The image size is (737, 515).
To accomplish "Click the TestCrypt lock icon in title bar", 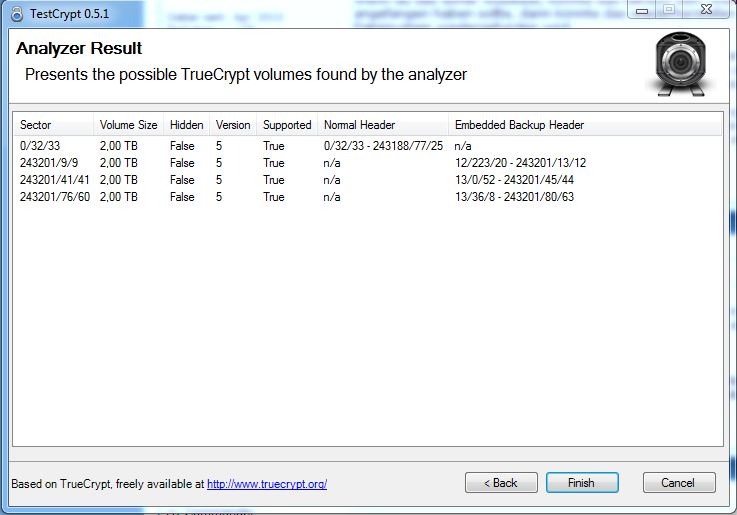I will (17, 14).
